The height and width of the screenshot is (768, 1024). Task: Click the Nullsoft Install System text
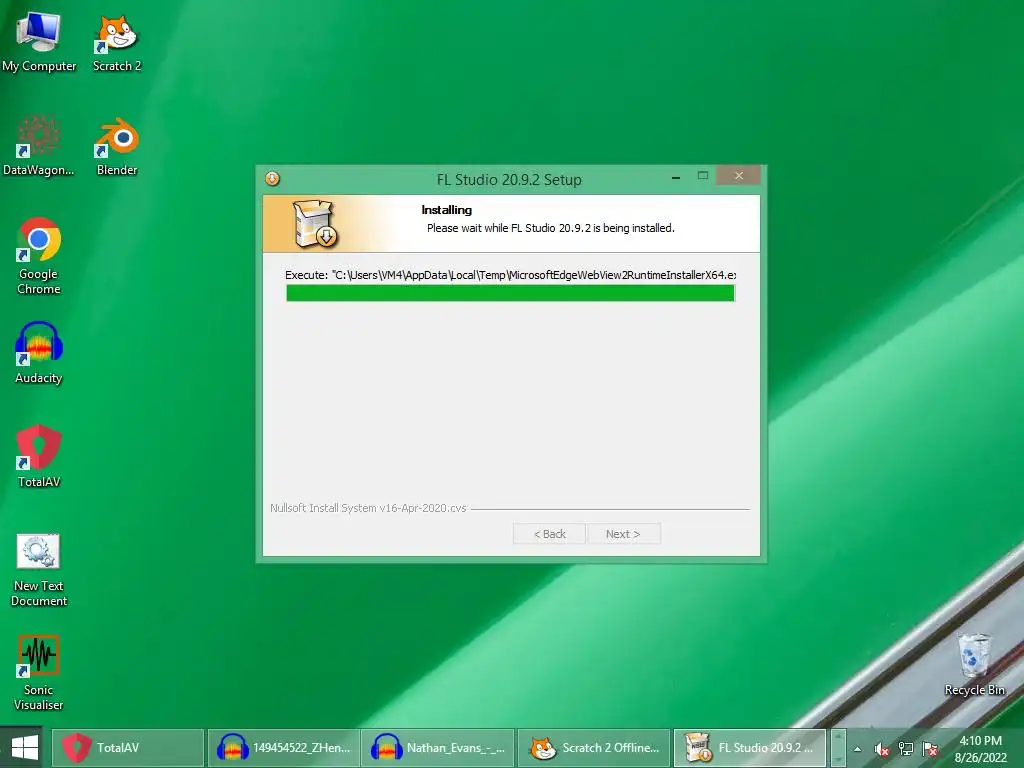(x=368, y=507)
